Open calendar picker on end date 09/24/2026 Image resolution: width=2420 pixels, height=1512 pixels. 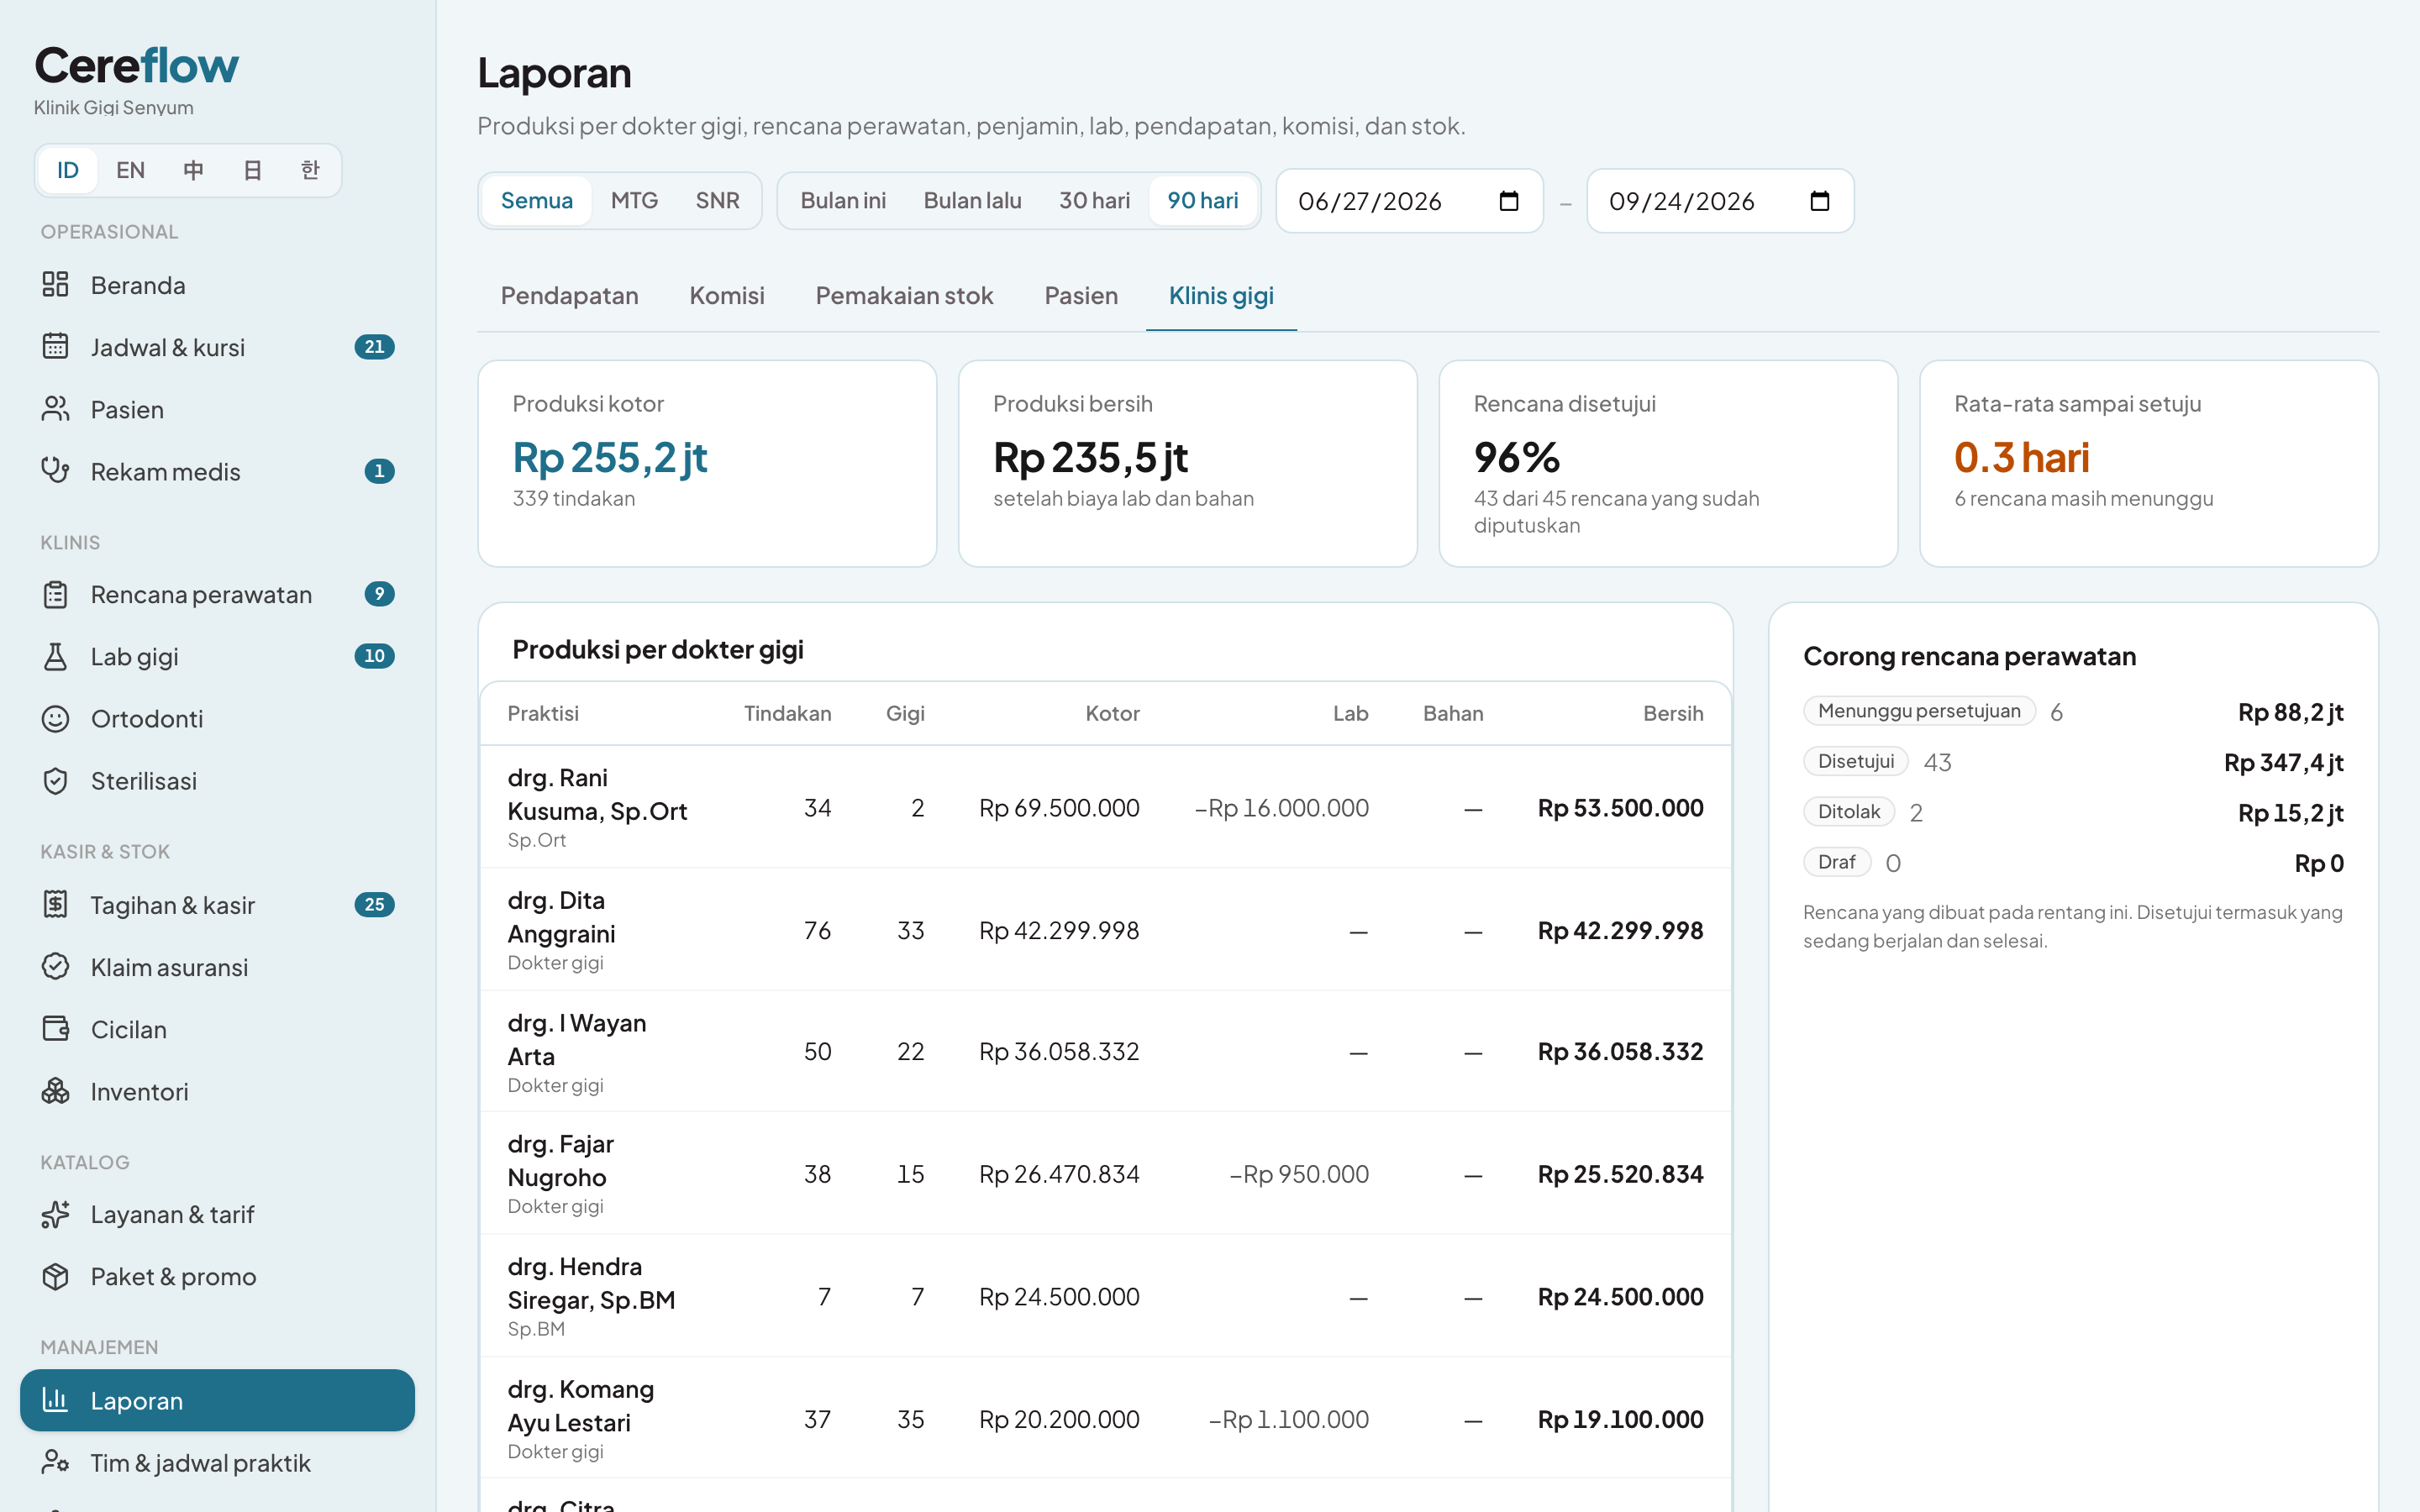tap(1819, 201)
